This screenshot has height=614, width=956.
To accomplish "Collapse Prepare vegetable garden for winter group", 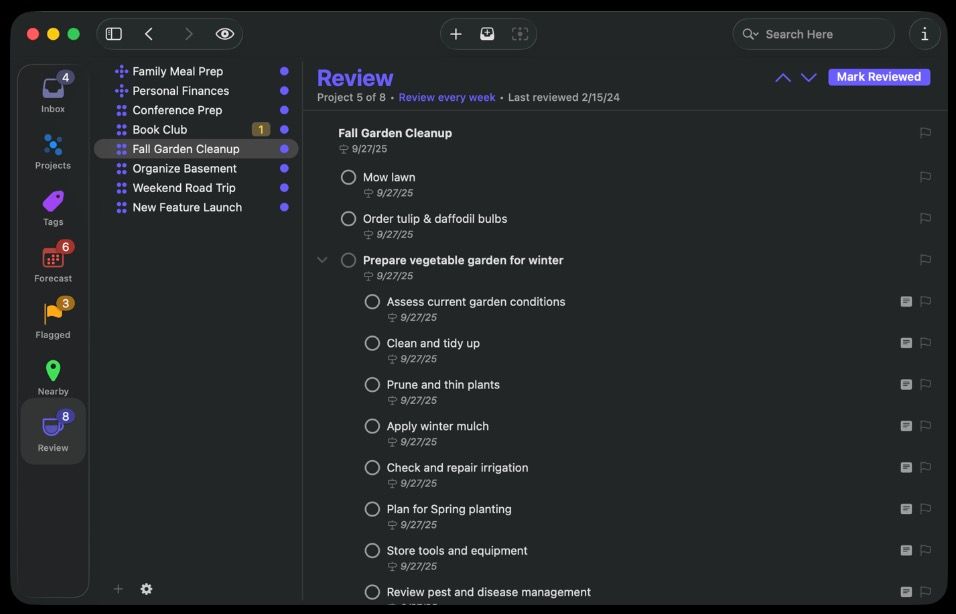I will [322, 260].
